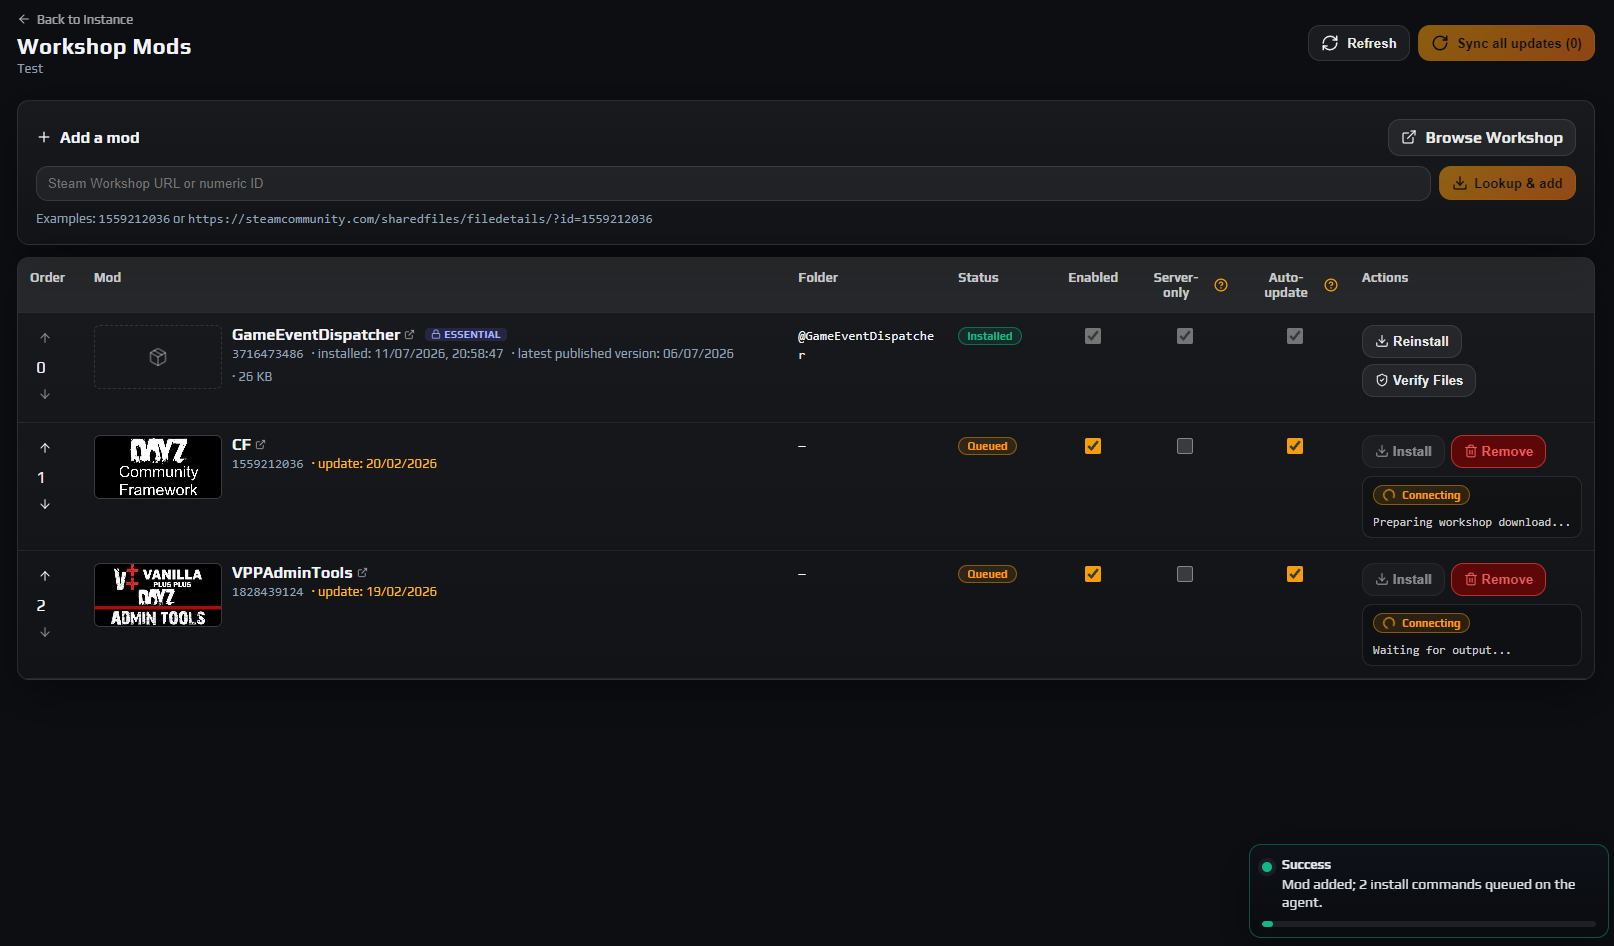Click the Enabled column header
This screenshot has width=1614, height=946.
(1093, 278)
